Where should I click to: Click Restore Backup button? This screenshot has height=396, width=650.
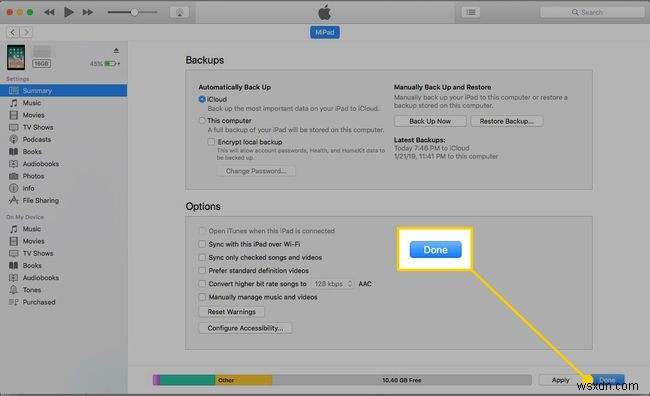point(507,121)
